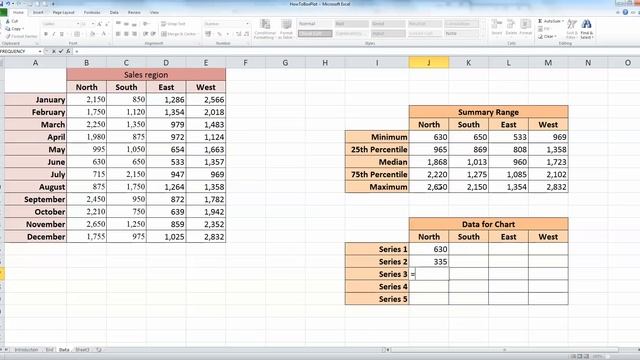Increase indent in Alignment group
This screenshot has width=640, height=360.
153,34
